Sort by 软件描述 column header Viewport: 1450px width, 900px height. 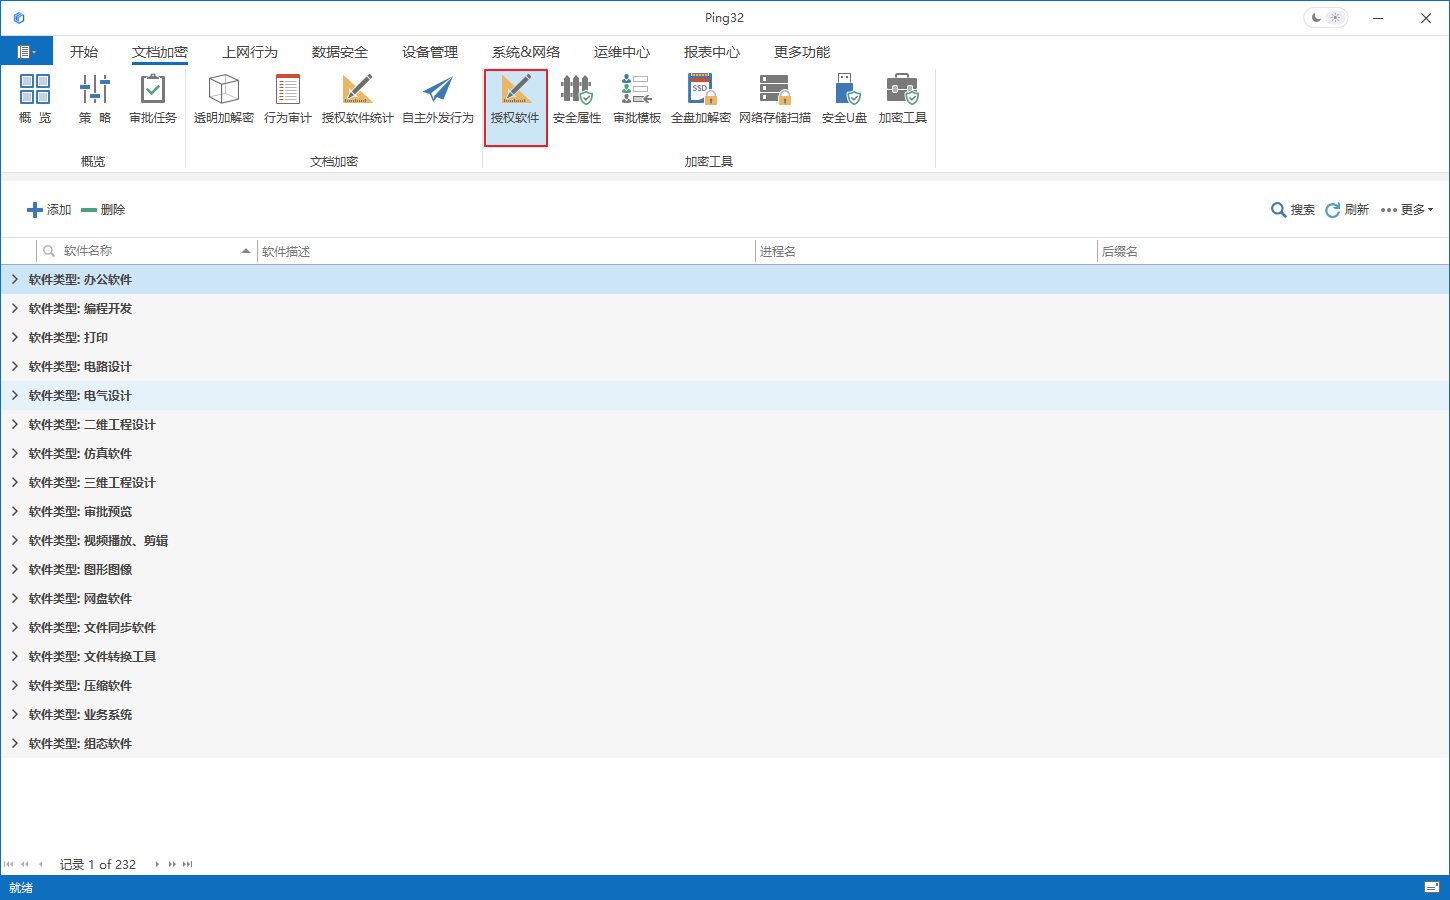(506, 251)
